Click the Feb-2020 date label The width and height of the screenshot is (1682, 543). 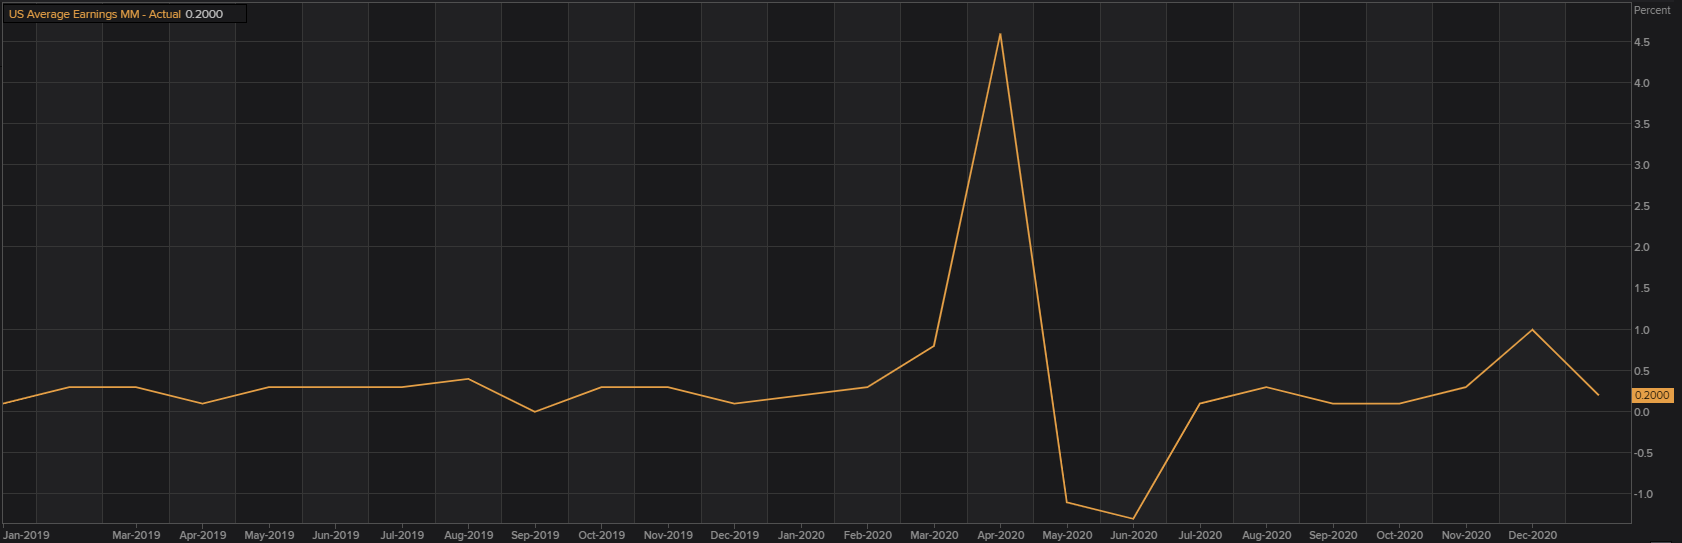pos(867,535)
